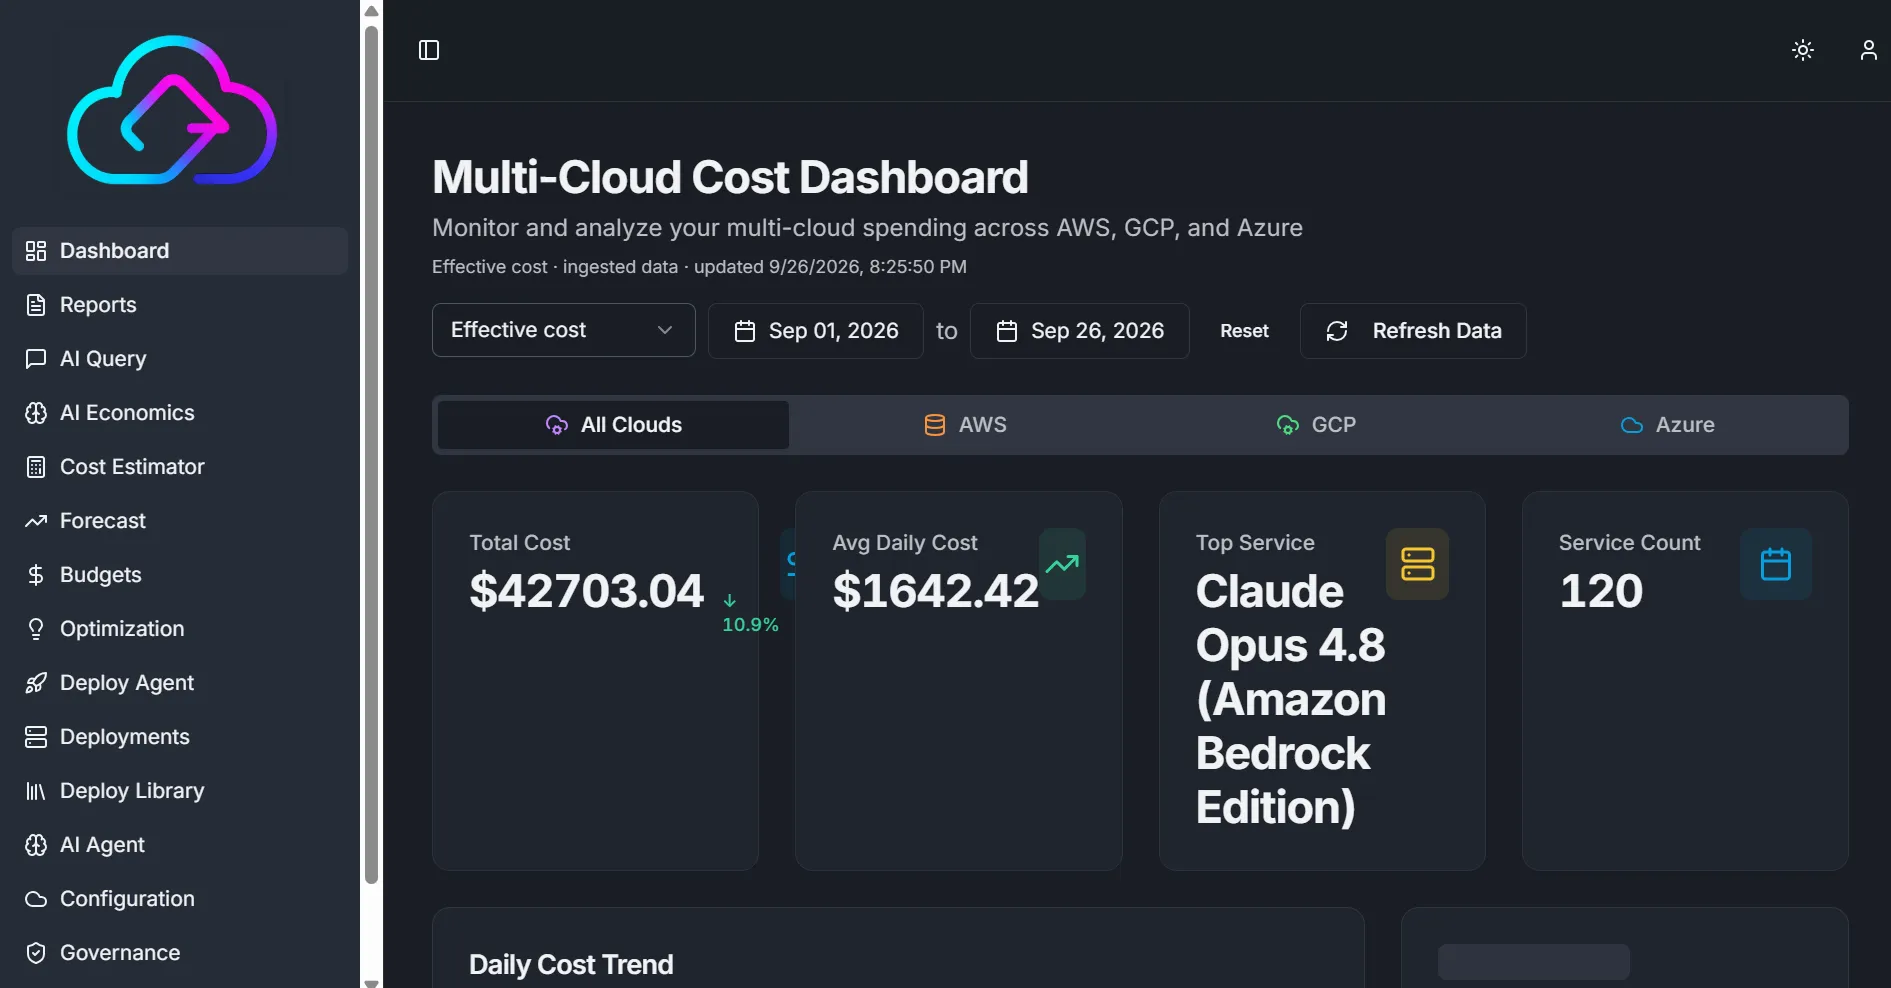The image size is (1891, 988).
Task: Click the Deployments server icon
Action: tap(36, 737)
